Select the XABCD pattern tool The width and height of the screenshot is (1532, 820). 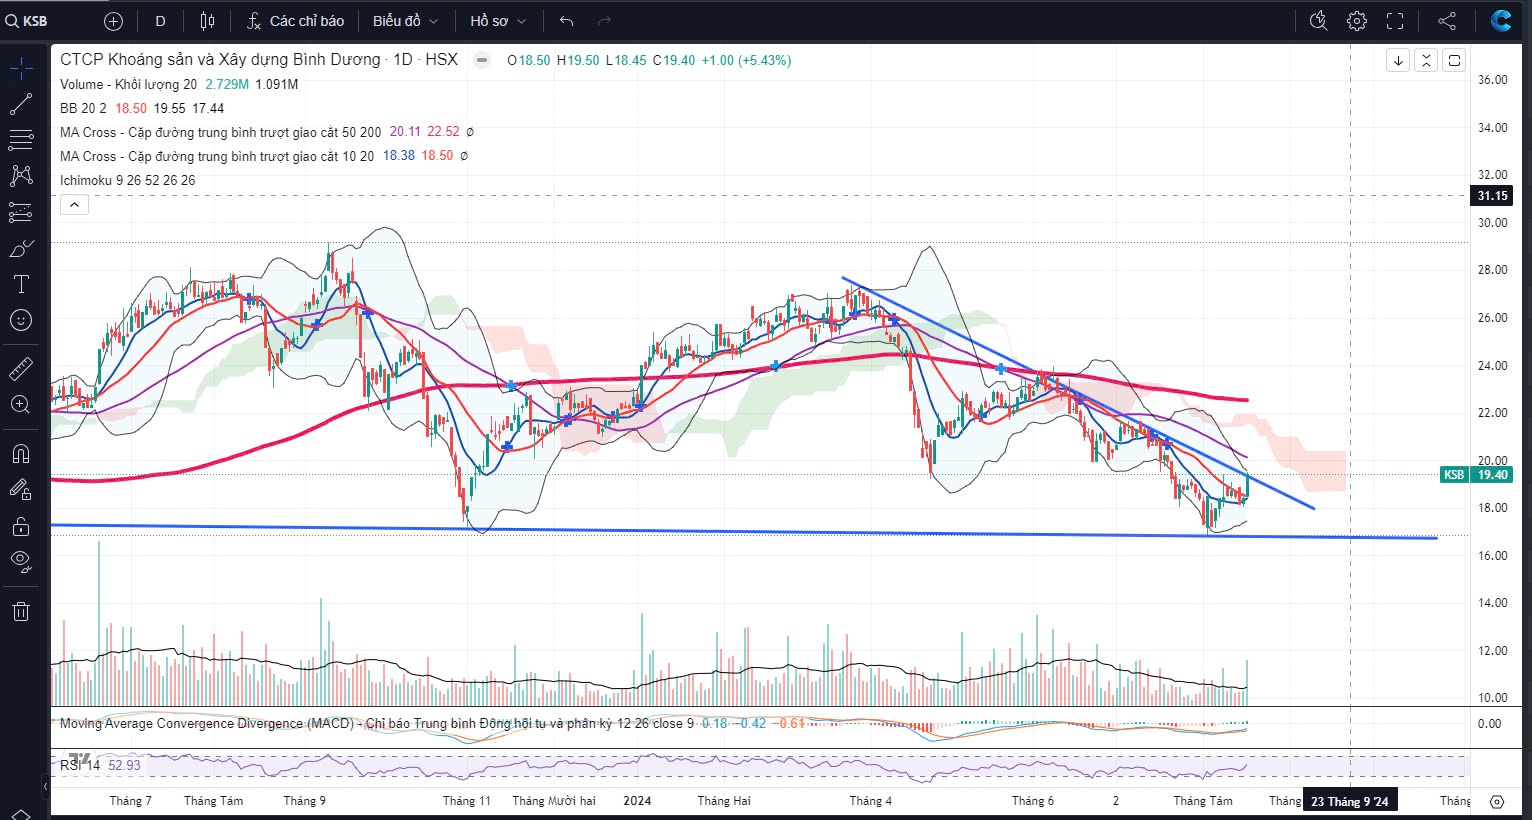(21, 176)
